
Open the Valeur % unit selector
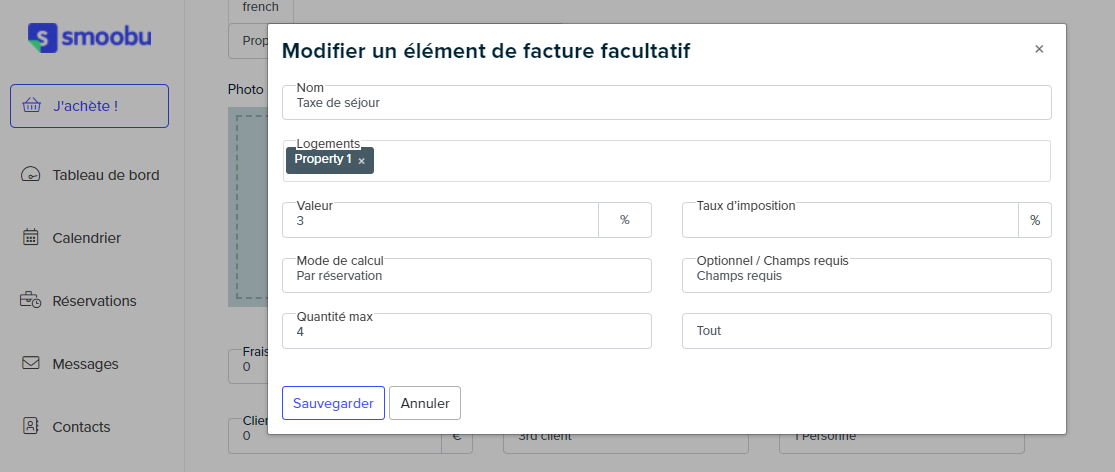pyautogui.click(x=625, y=220)
